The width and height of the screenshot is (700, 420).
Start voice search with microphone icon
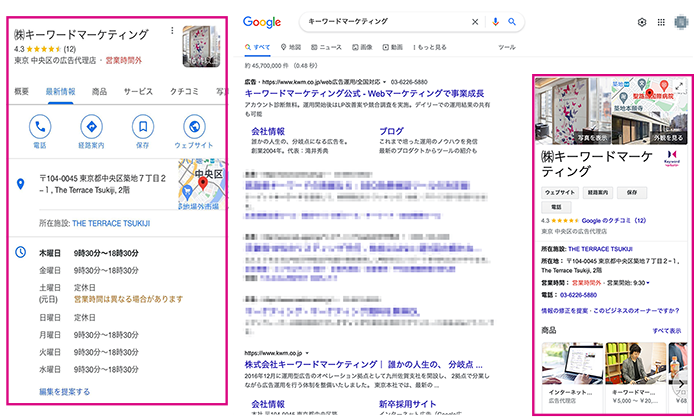click(495, 22)
